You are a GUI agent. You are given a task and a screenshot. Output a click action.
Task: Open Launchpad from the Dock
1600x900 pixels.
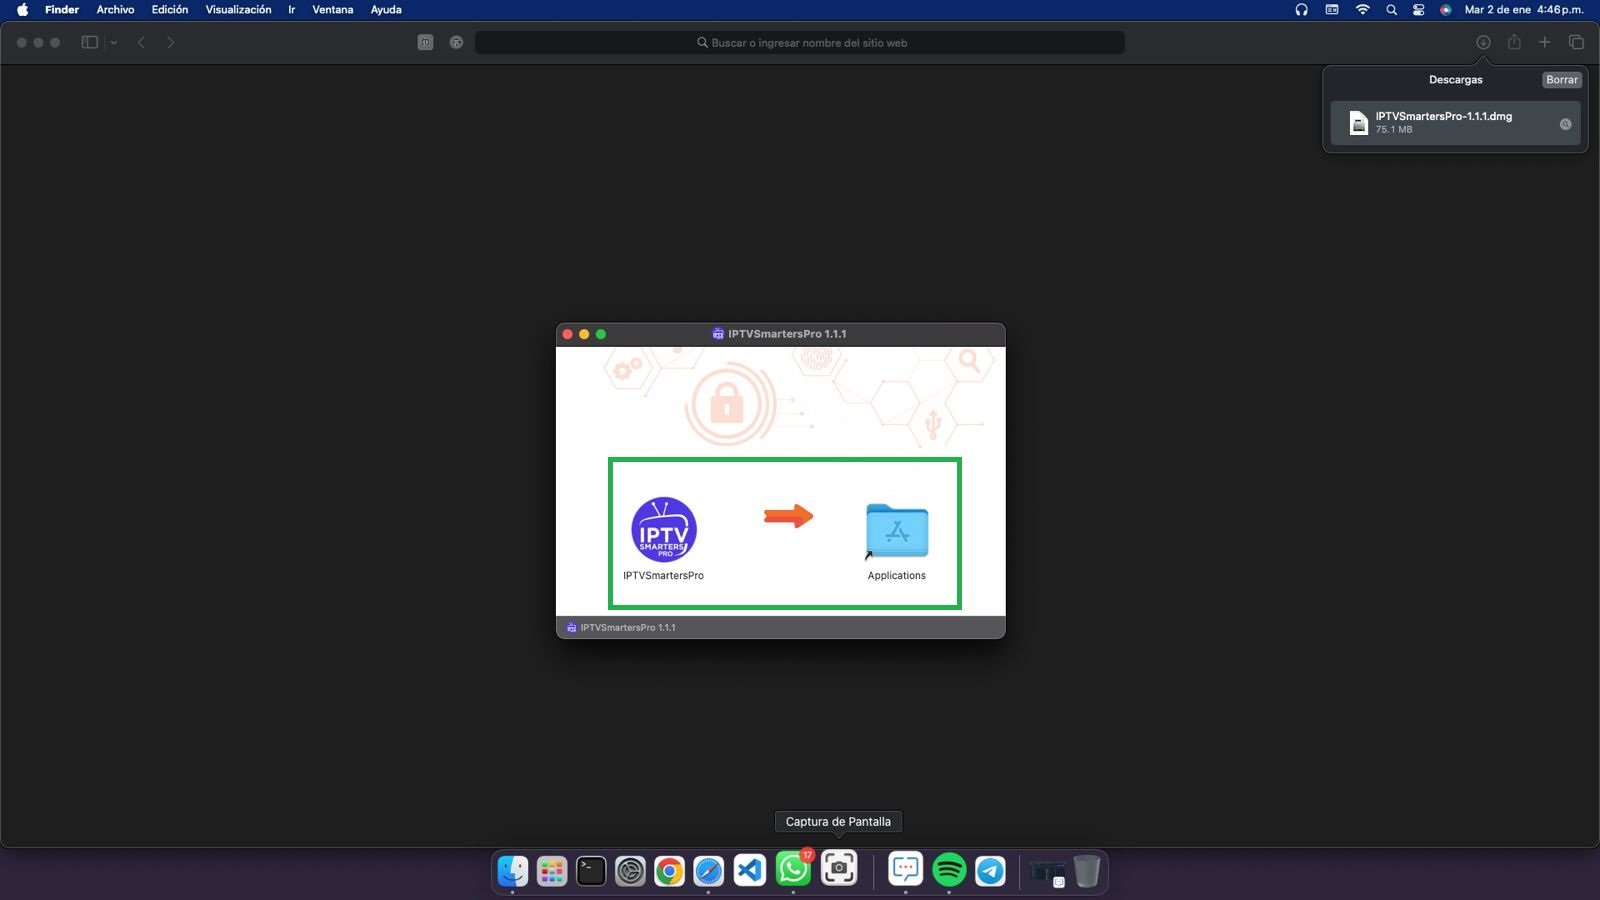(x=552, y=871)
